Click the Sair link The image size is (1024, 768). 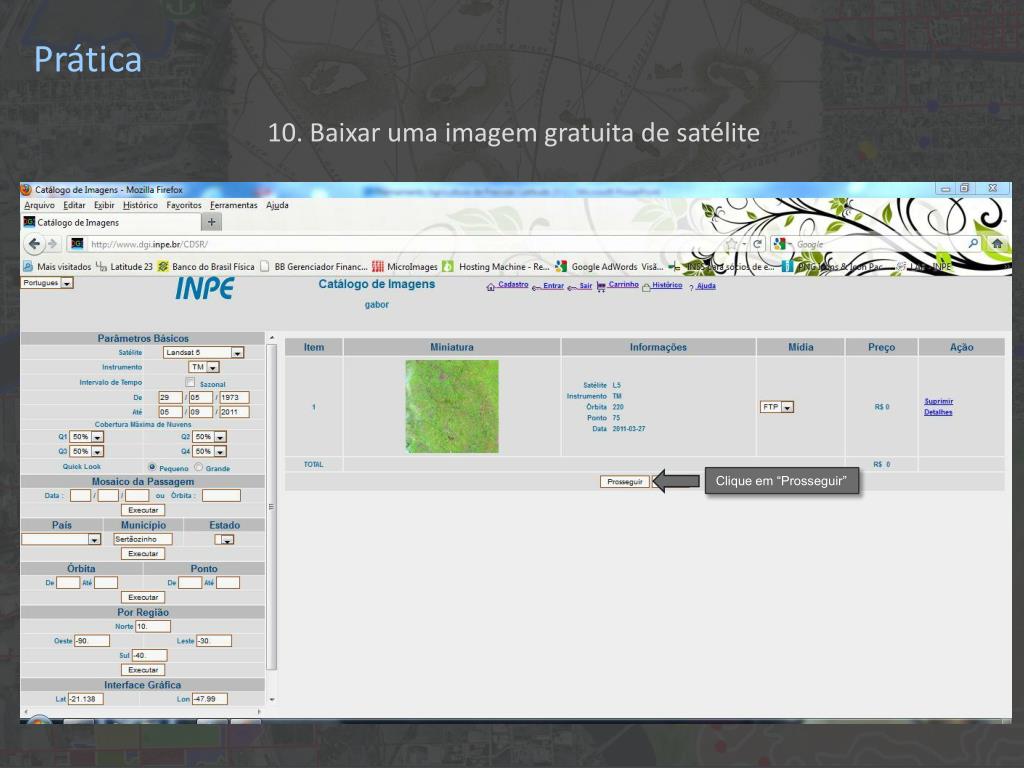(x=585, y=285)
